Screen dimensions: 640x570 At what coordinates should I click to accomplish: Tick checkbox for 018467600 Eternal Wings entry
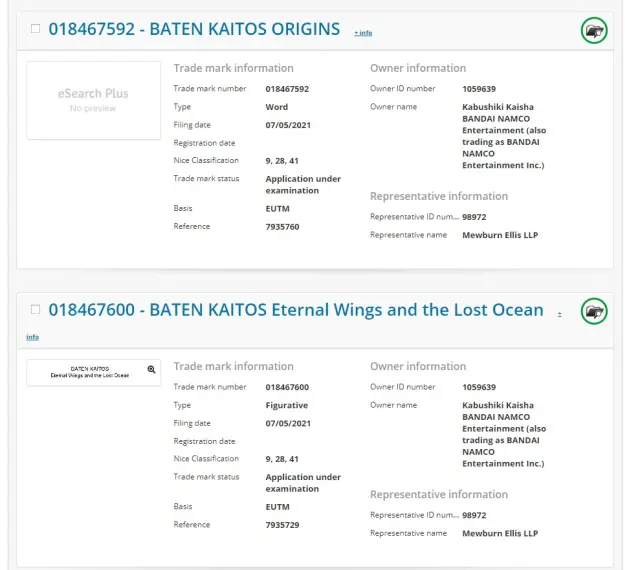point(36,309)
